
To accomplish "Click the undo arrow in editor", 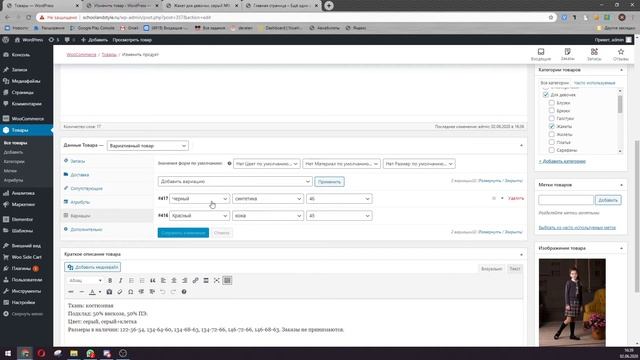I will tap(162, 292).
